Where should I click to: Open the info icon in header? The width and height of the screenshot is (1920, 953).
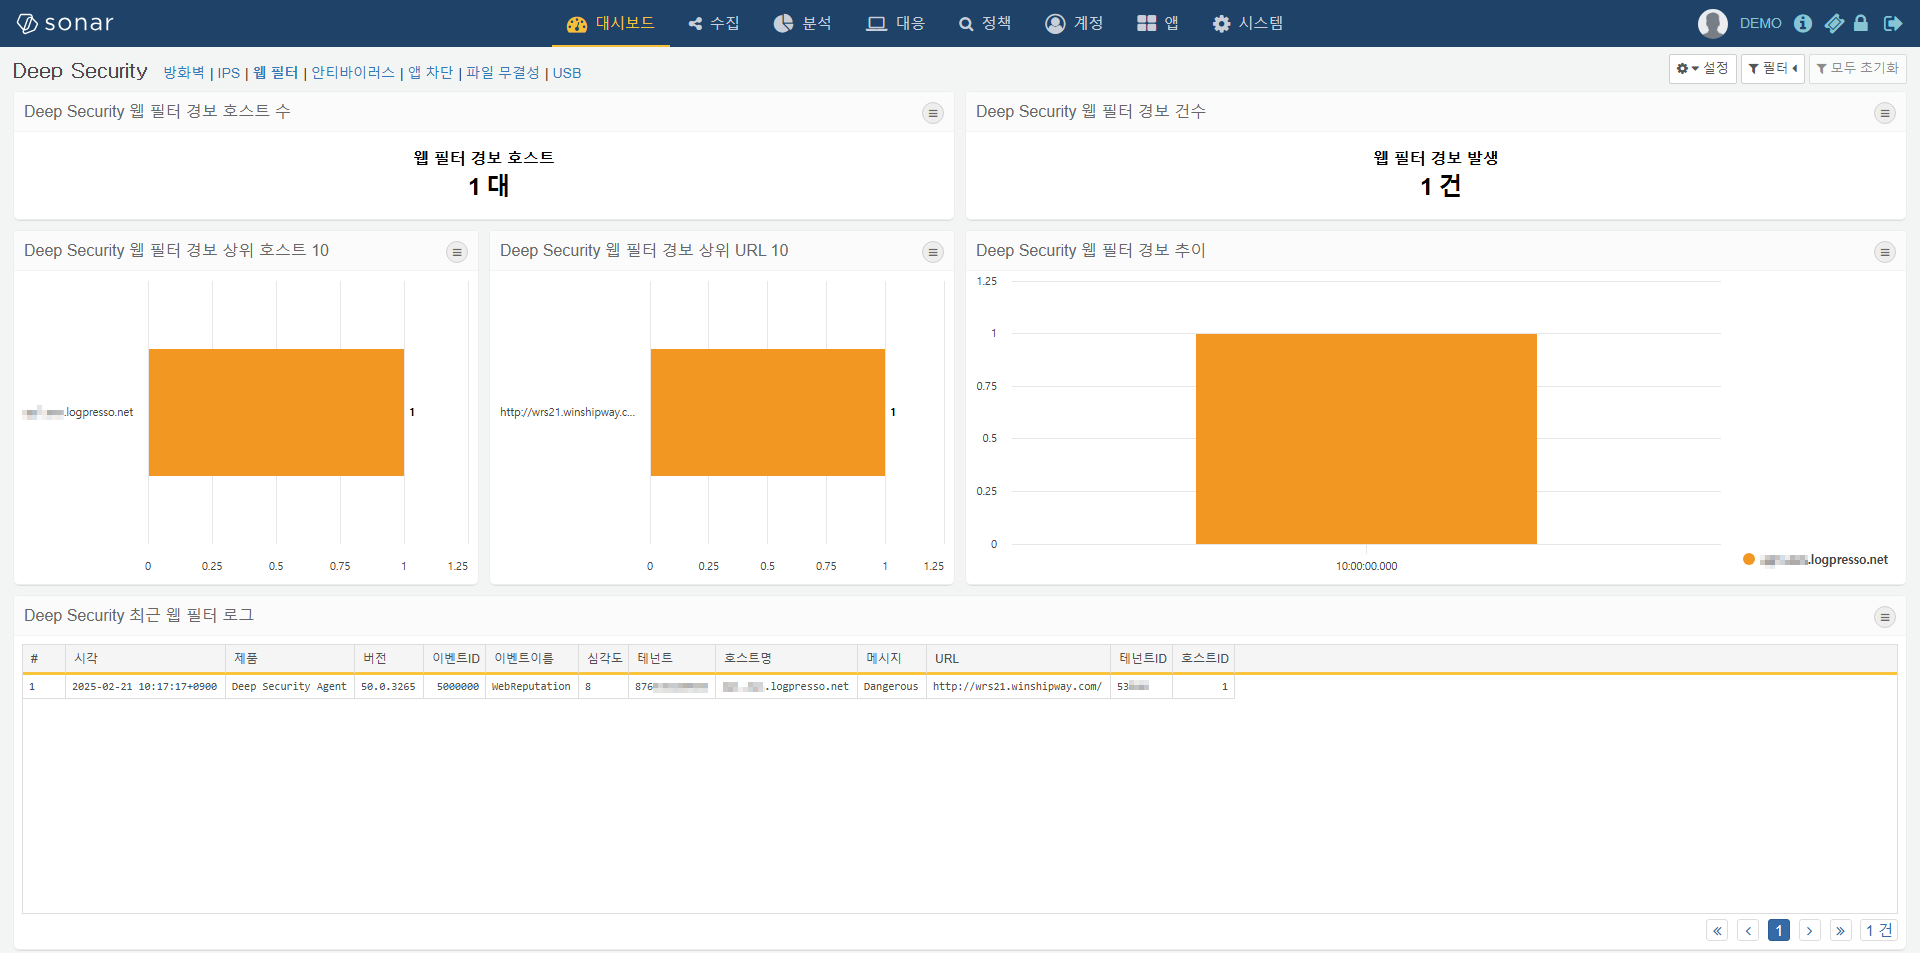pos(1803,23)
